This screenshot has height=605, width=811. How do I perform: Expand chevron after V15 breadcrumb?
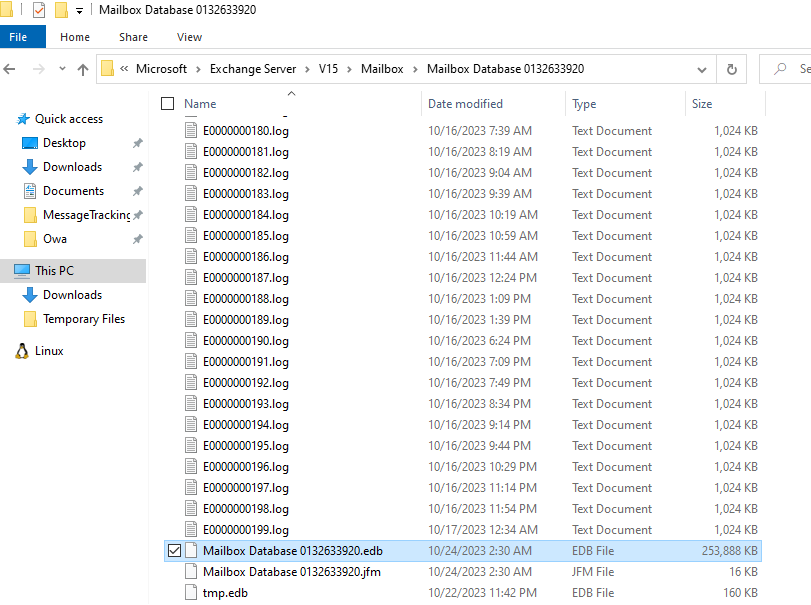(x=349, y=69)
